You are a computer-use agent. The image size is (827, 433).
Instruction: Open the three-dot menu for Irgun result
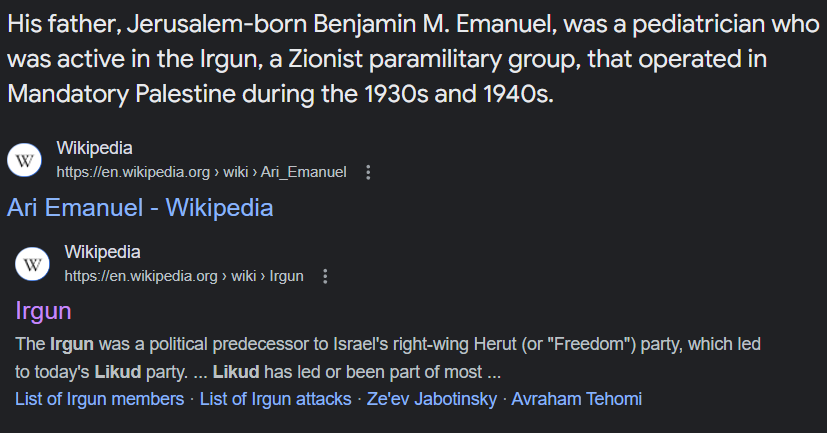coord(325,276)
